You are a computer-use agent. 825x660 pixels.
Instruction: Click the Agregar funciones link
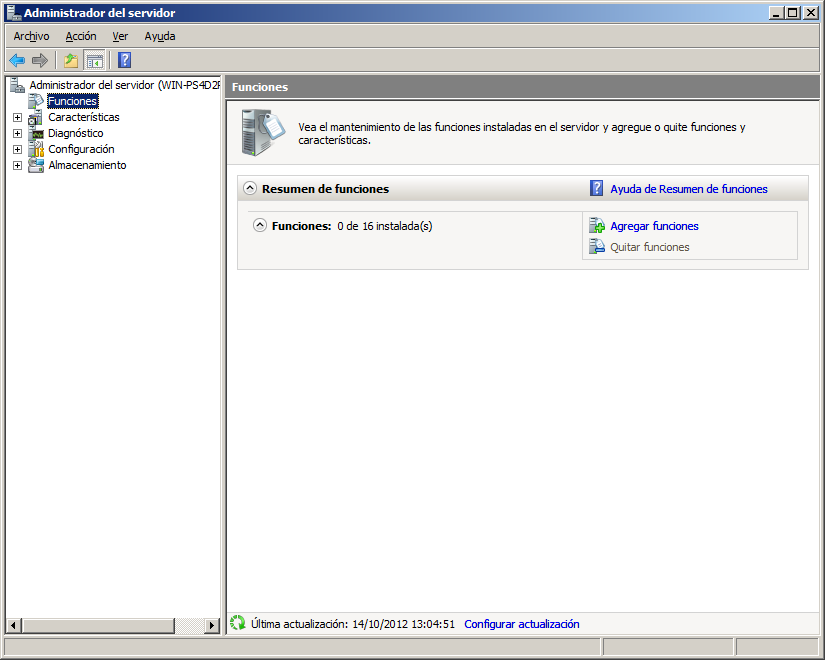coord(653,226)
